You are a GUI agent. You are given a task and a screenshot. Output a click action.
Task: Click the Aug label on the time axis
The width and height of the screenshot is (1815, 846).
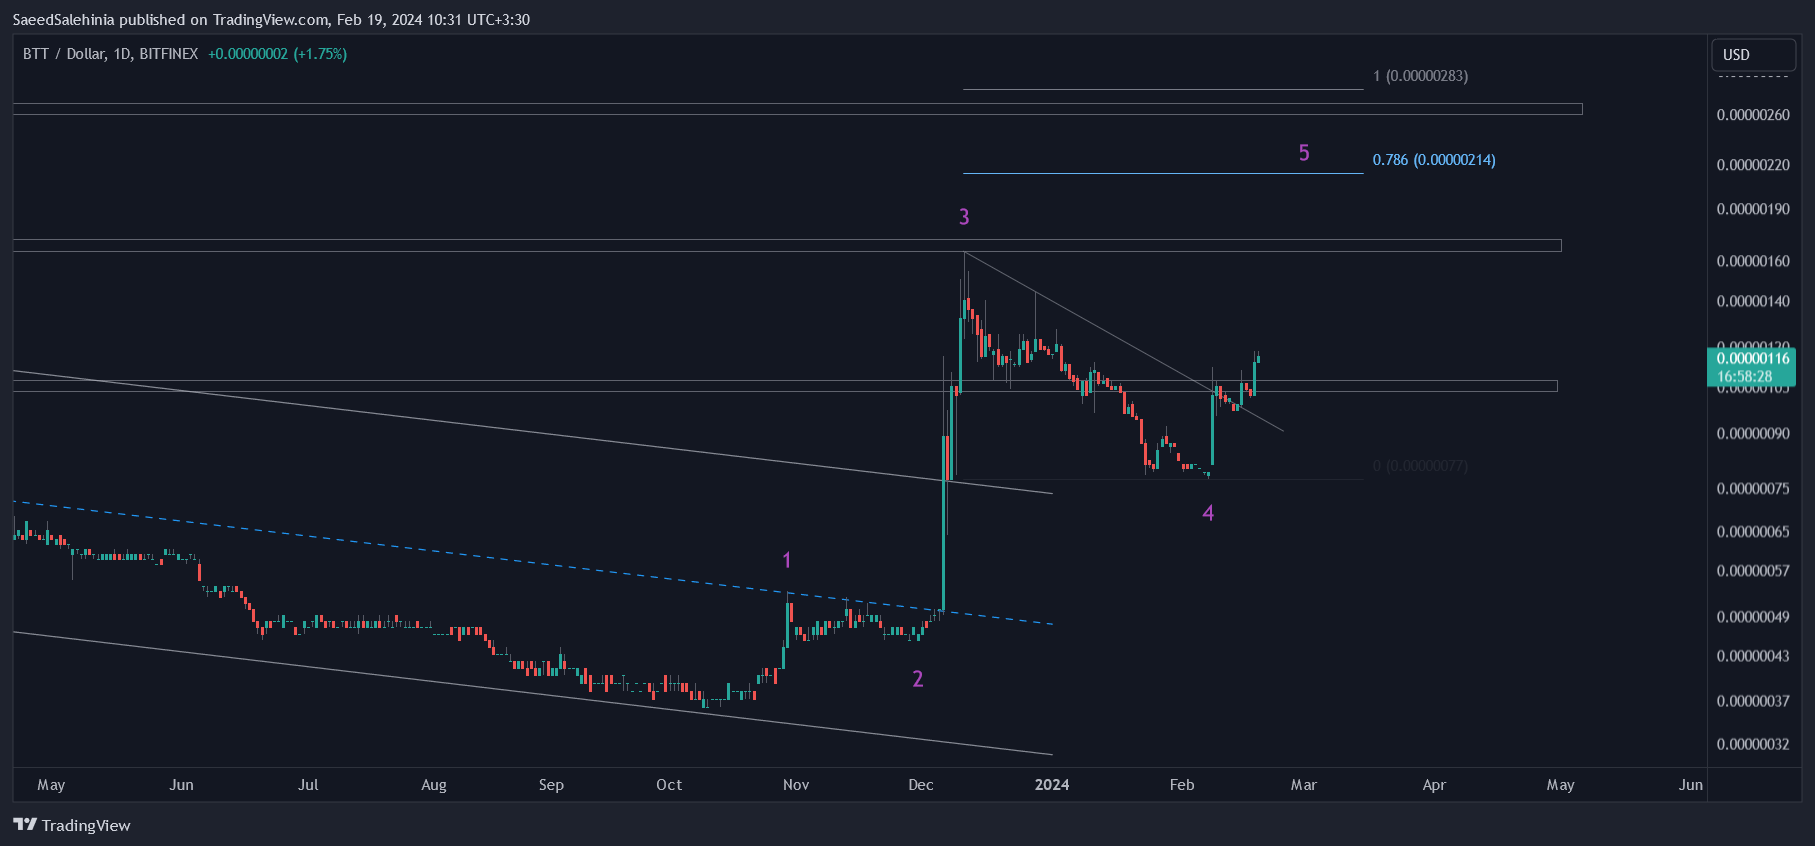[x=434, y=785]
